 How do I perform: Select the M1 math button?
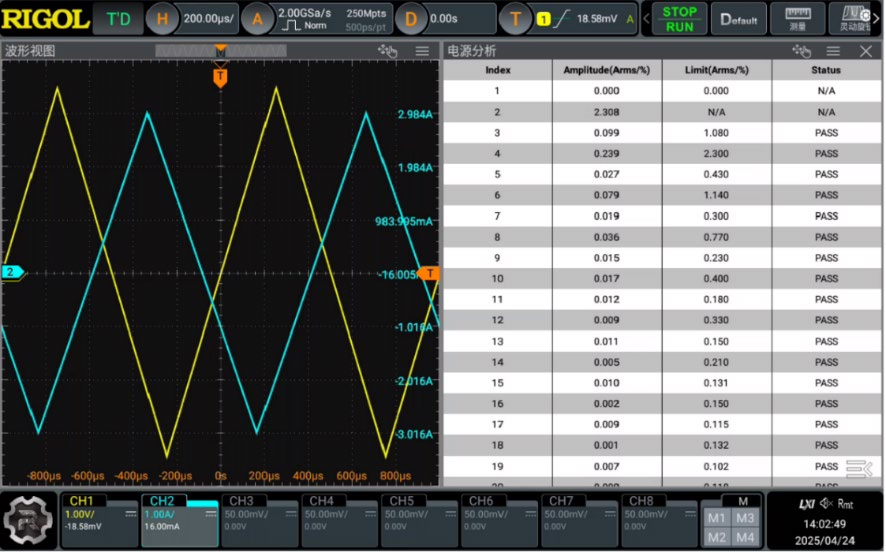(x=716, y=518)
